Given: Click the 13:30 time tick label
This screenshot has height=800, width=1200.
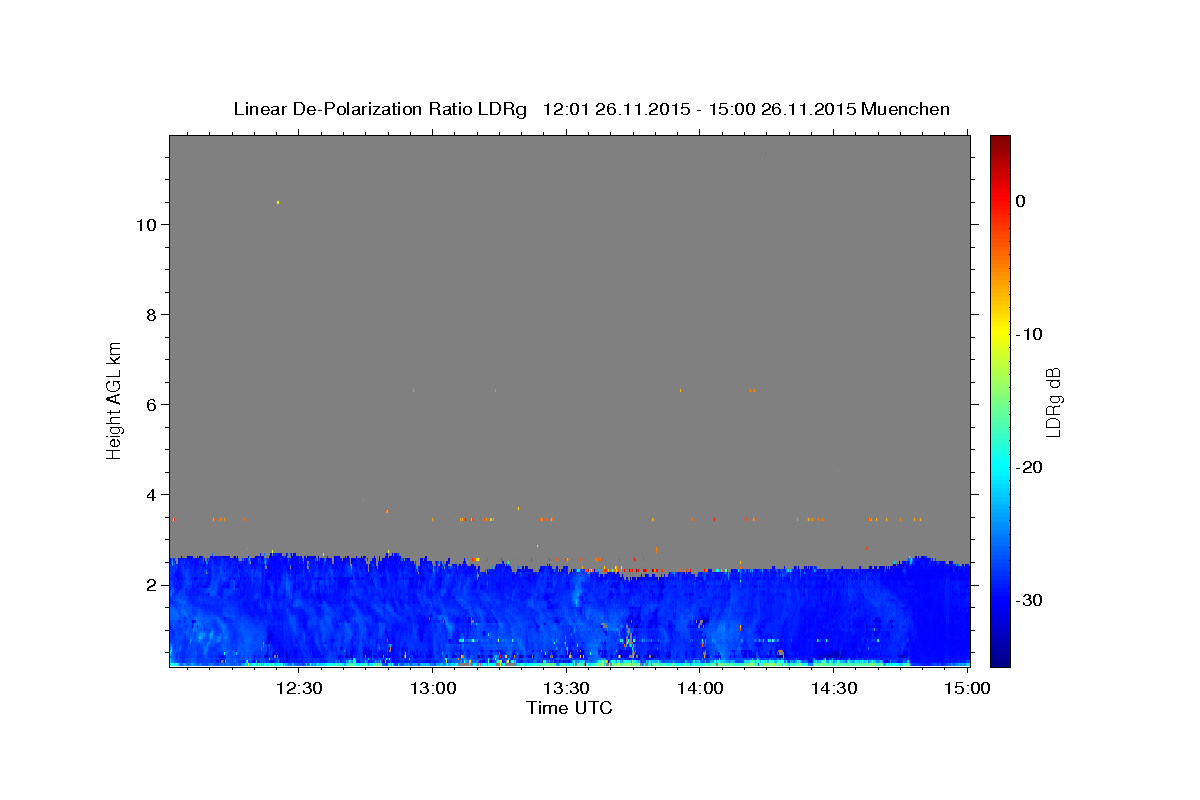Looking at the screenshot, I should point(566,688).
